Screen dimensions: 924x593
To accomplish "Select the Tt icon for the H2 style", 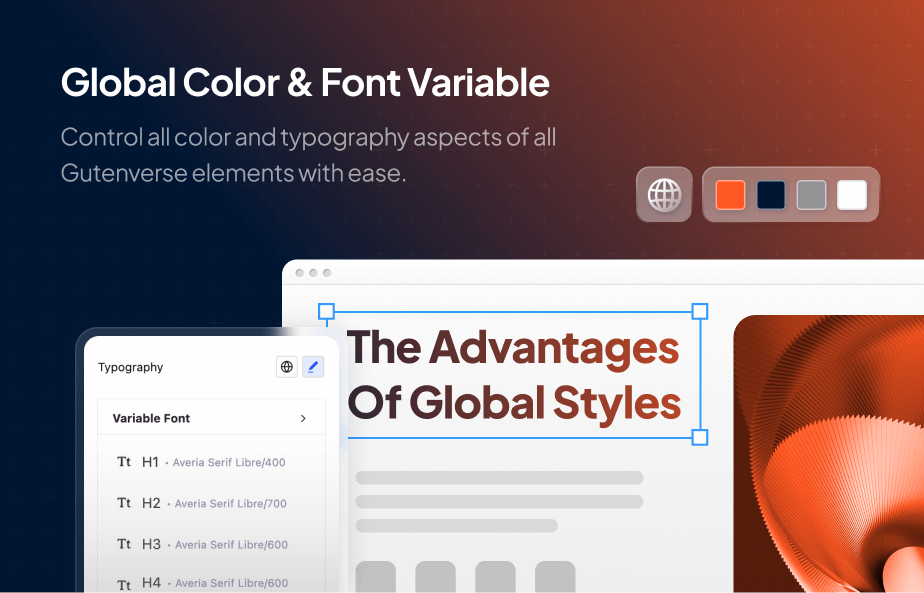I will [123, 503].
